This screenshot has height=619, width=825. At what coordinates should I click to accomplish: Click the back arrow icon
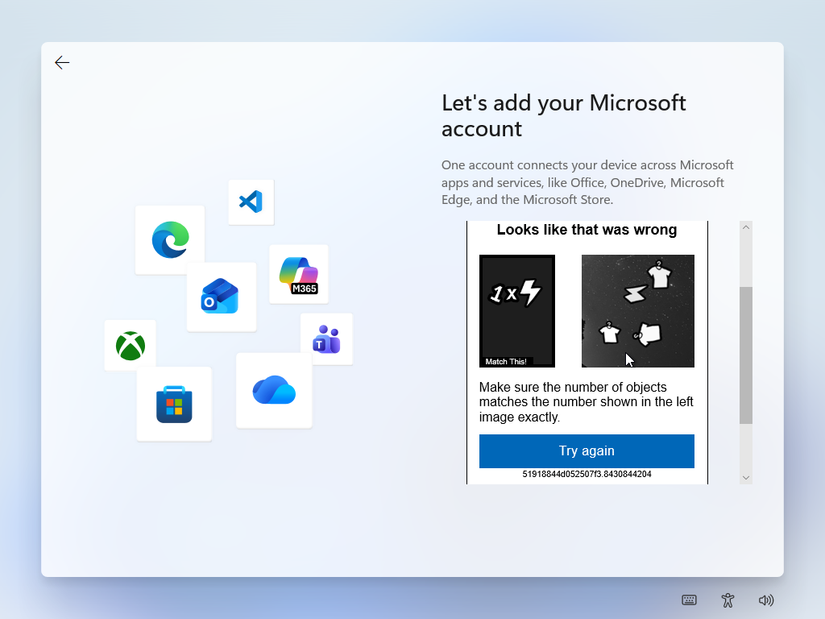tap(62, 63)
